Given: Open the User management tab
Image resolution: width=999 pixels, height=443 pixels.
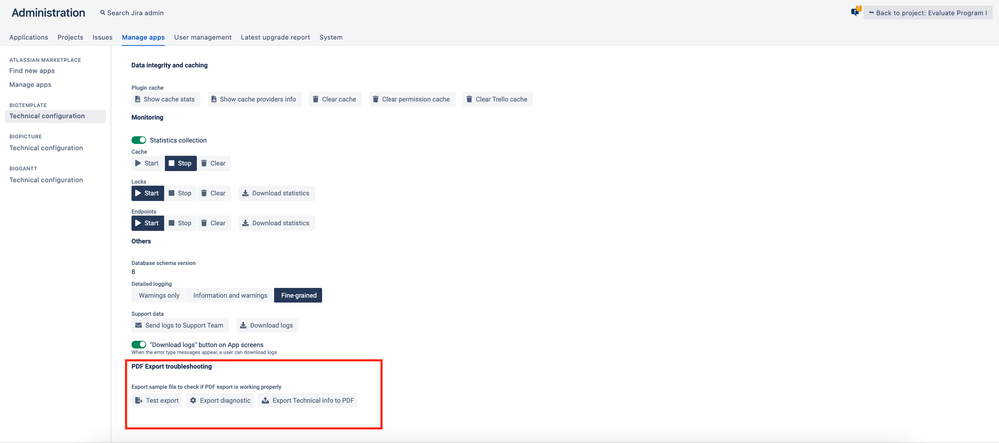Looking at the screenshot, I should click(x=203, y=38).
